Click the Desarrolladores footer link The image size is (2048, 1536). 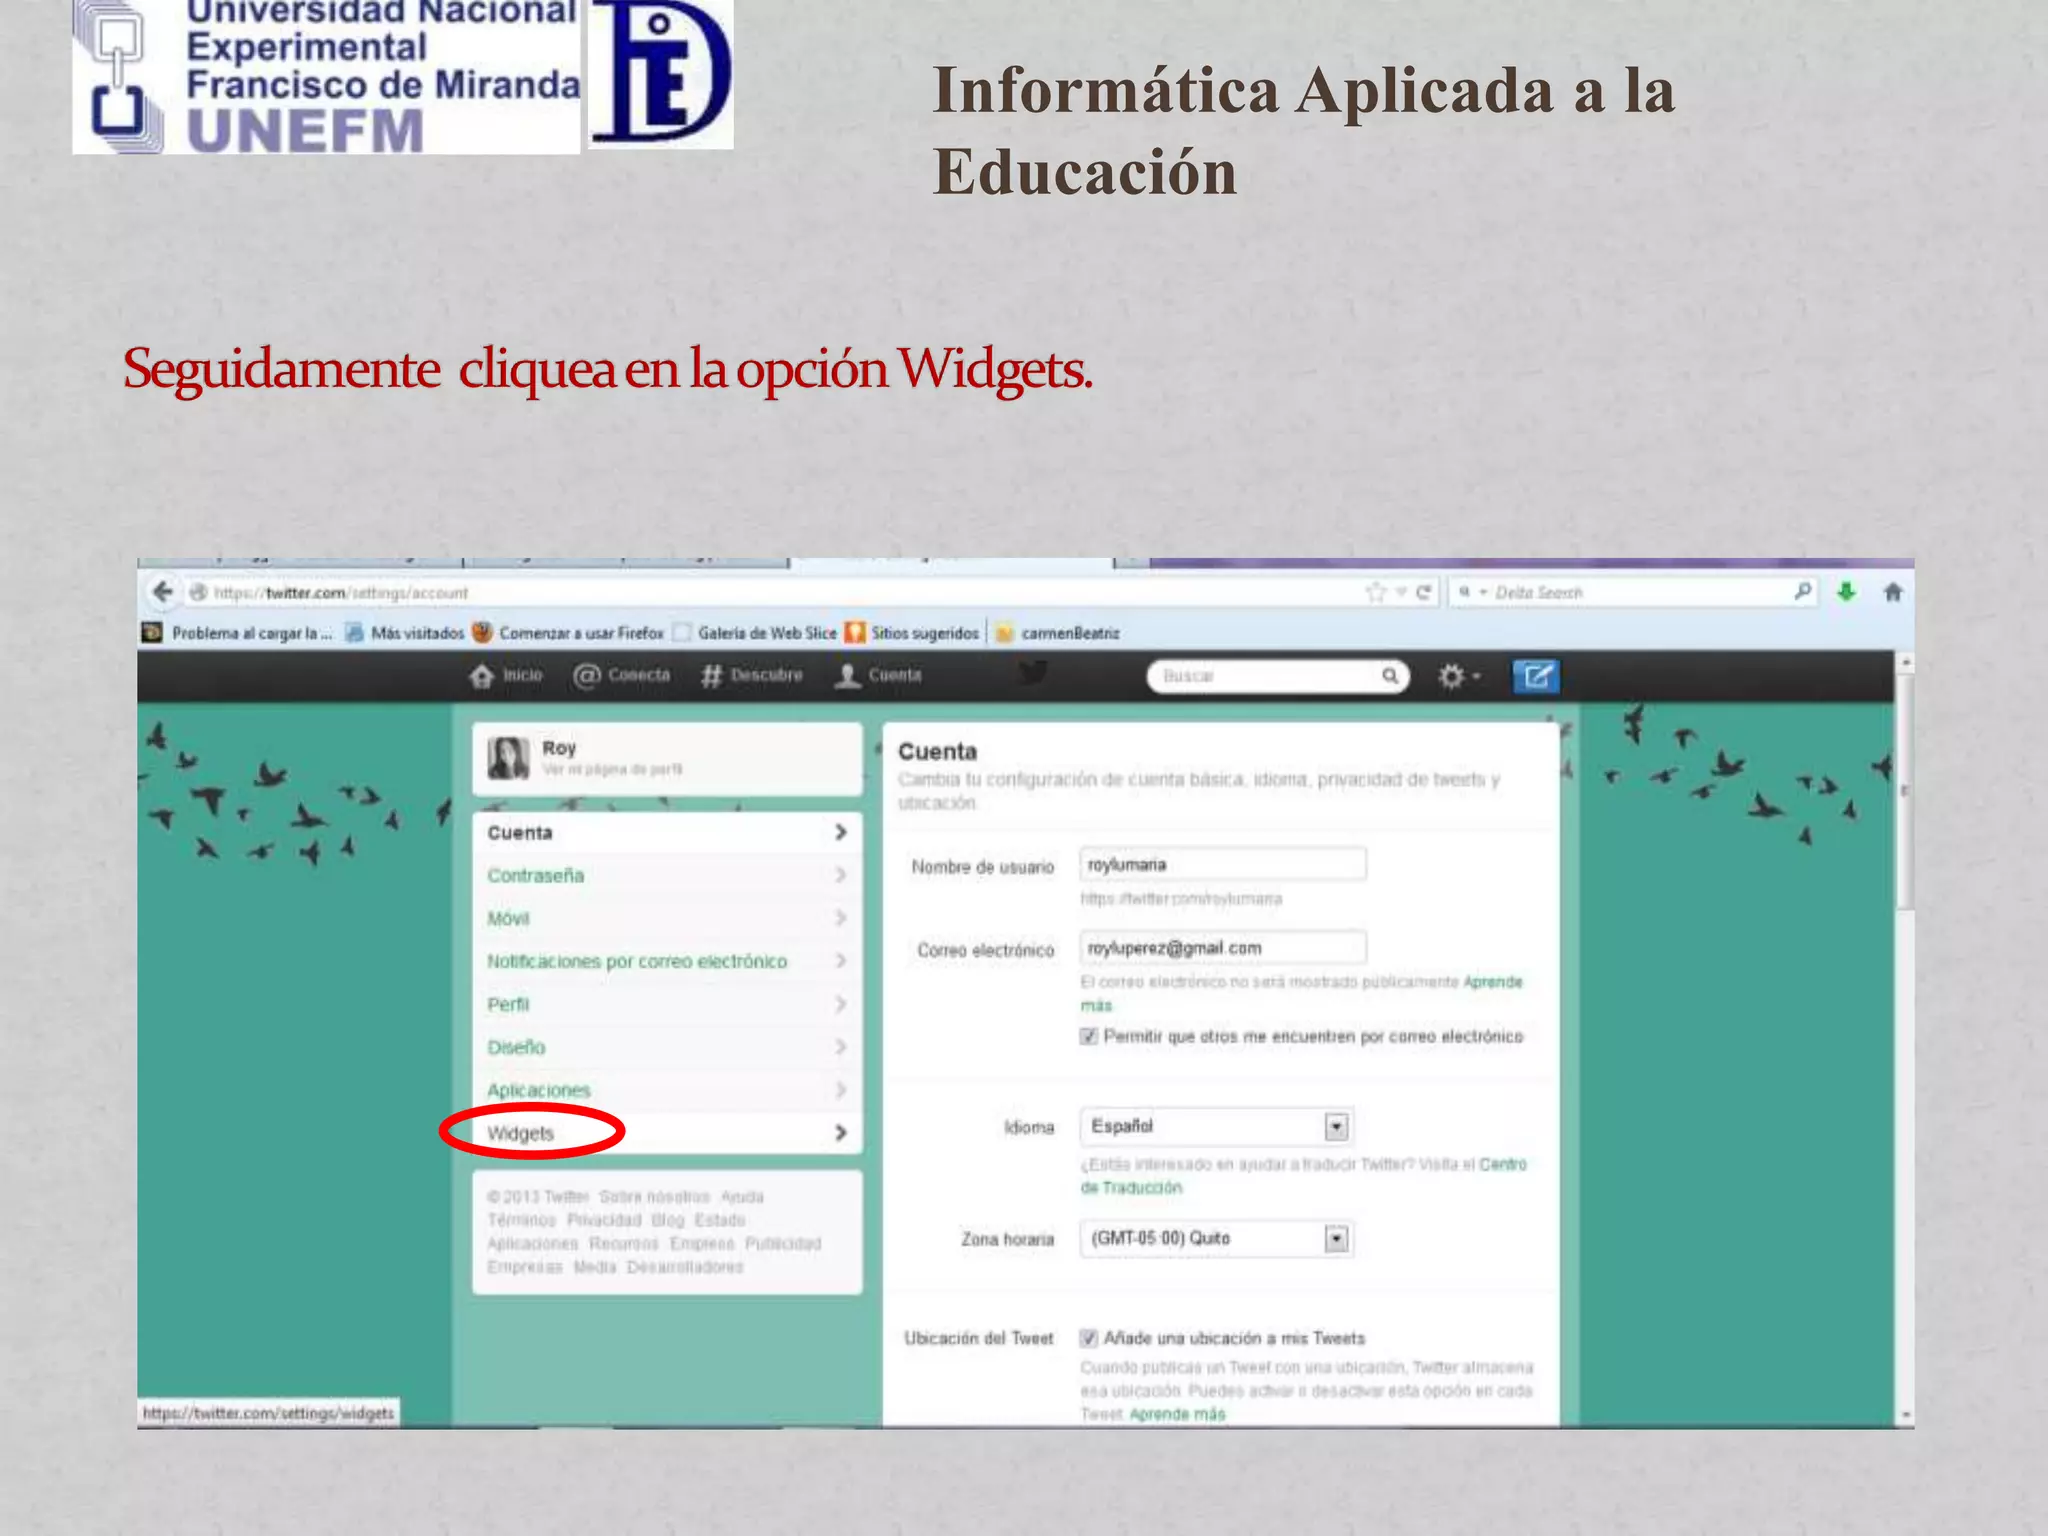685,1267
